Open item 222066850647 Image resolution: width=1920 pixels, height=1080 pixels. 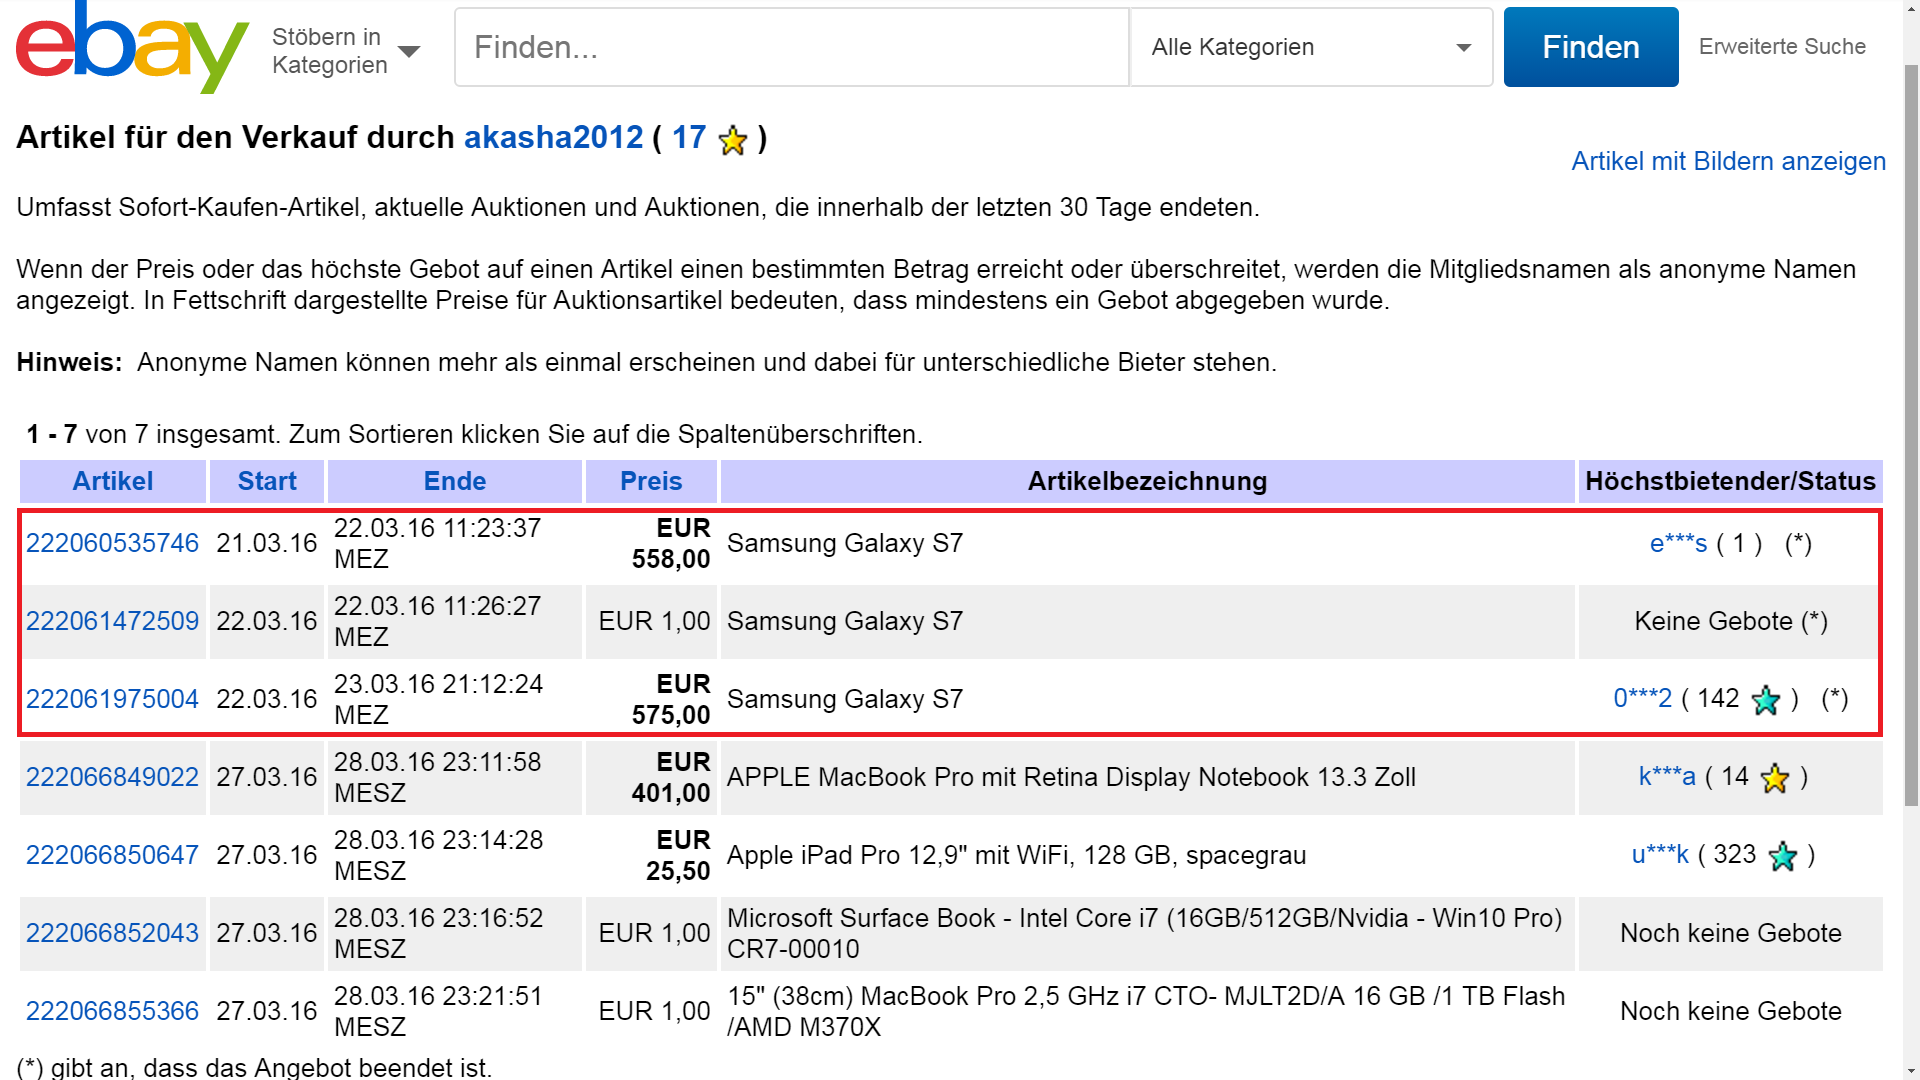click(x=112, y=855)
